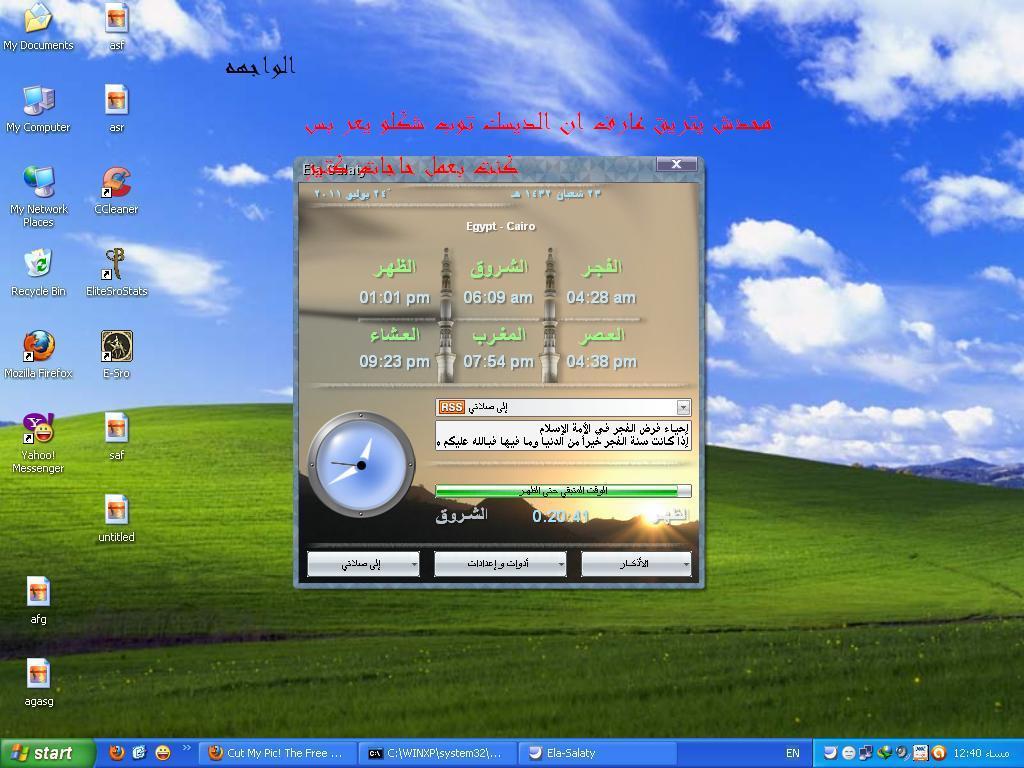Click the Hijri date ١٤٣٢ header text

point(556,194)
